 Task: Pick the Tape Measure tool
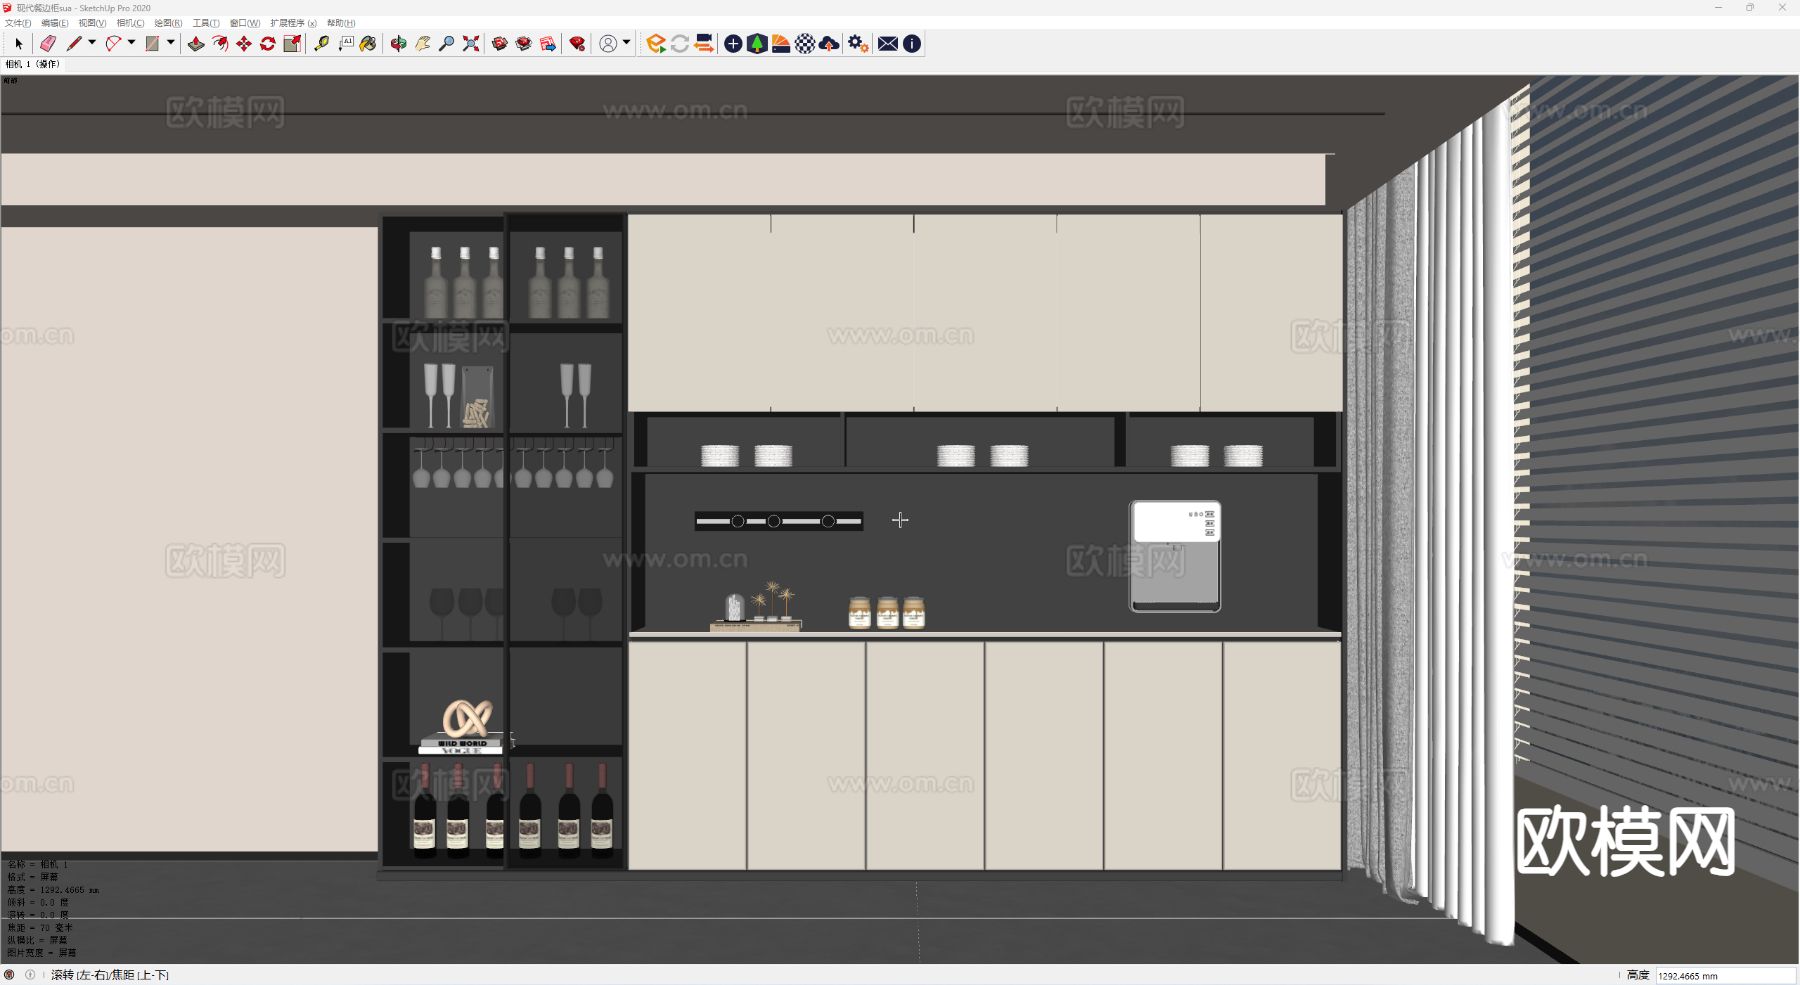pyautogui.click(x=321, y=43)
